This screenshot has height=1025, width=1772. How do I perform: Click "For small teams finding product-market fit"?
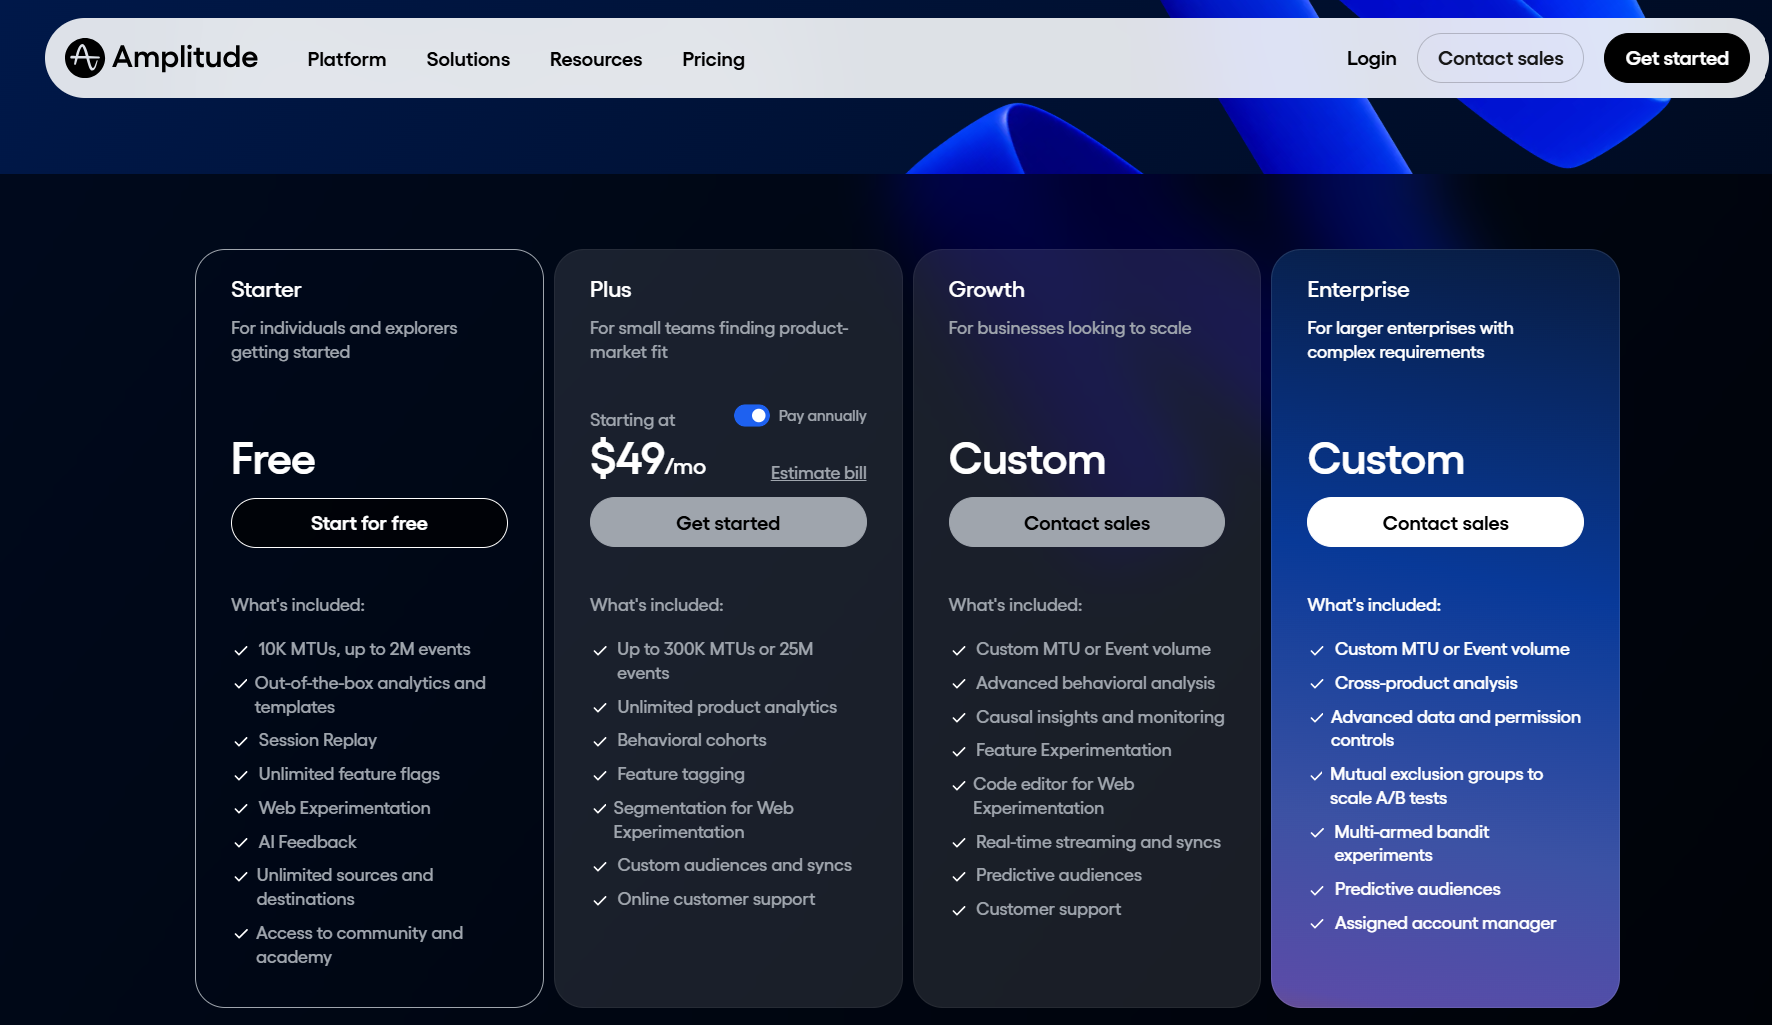(719, 340)
